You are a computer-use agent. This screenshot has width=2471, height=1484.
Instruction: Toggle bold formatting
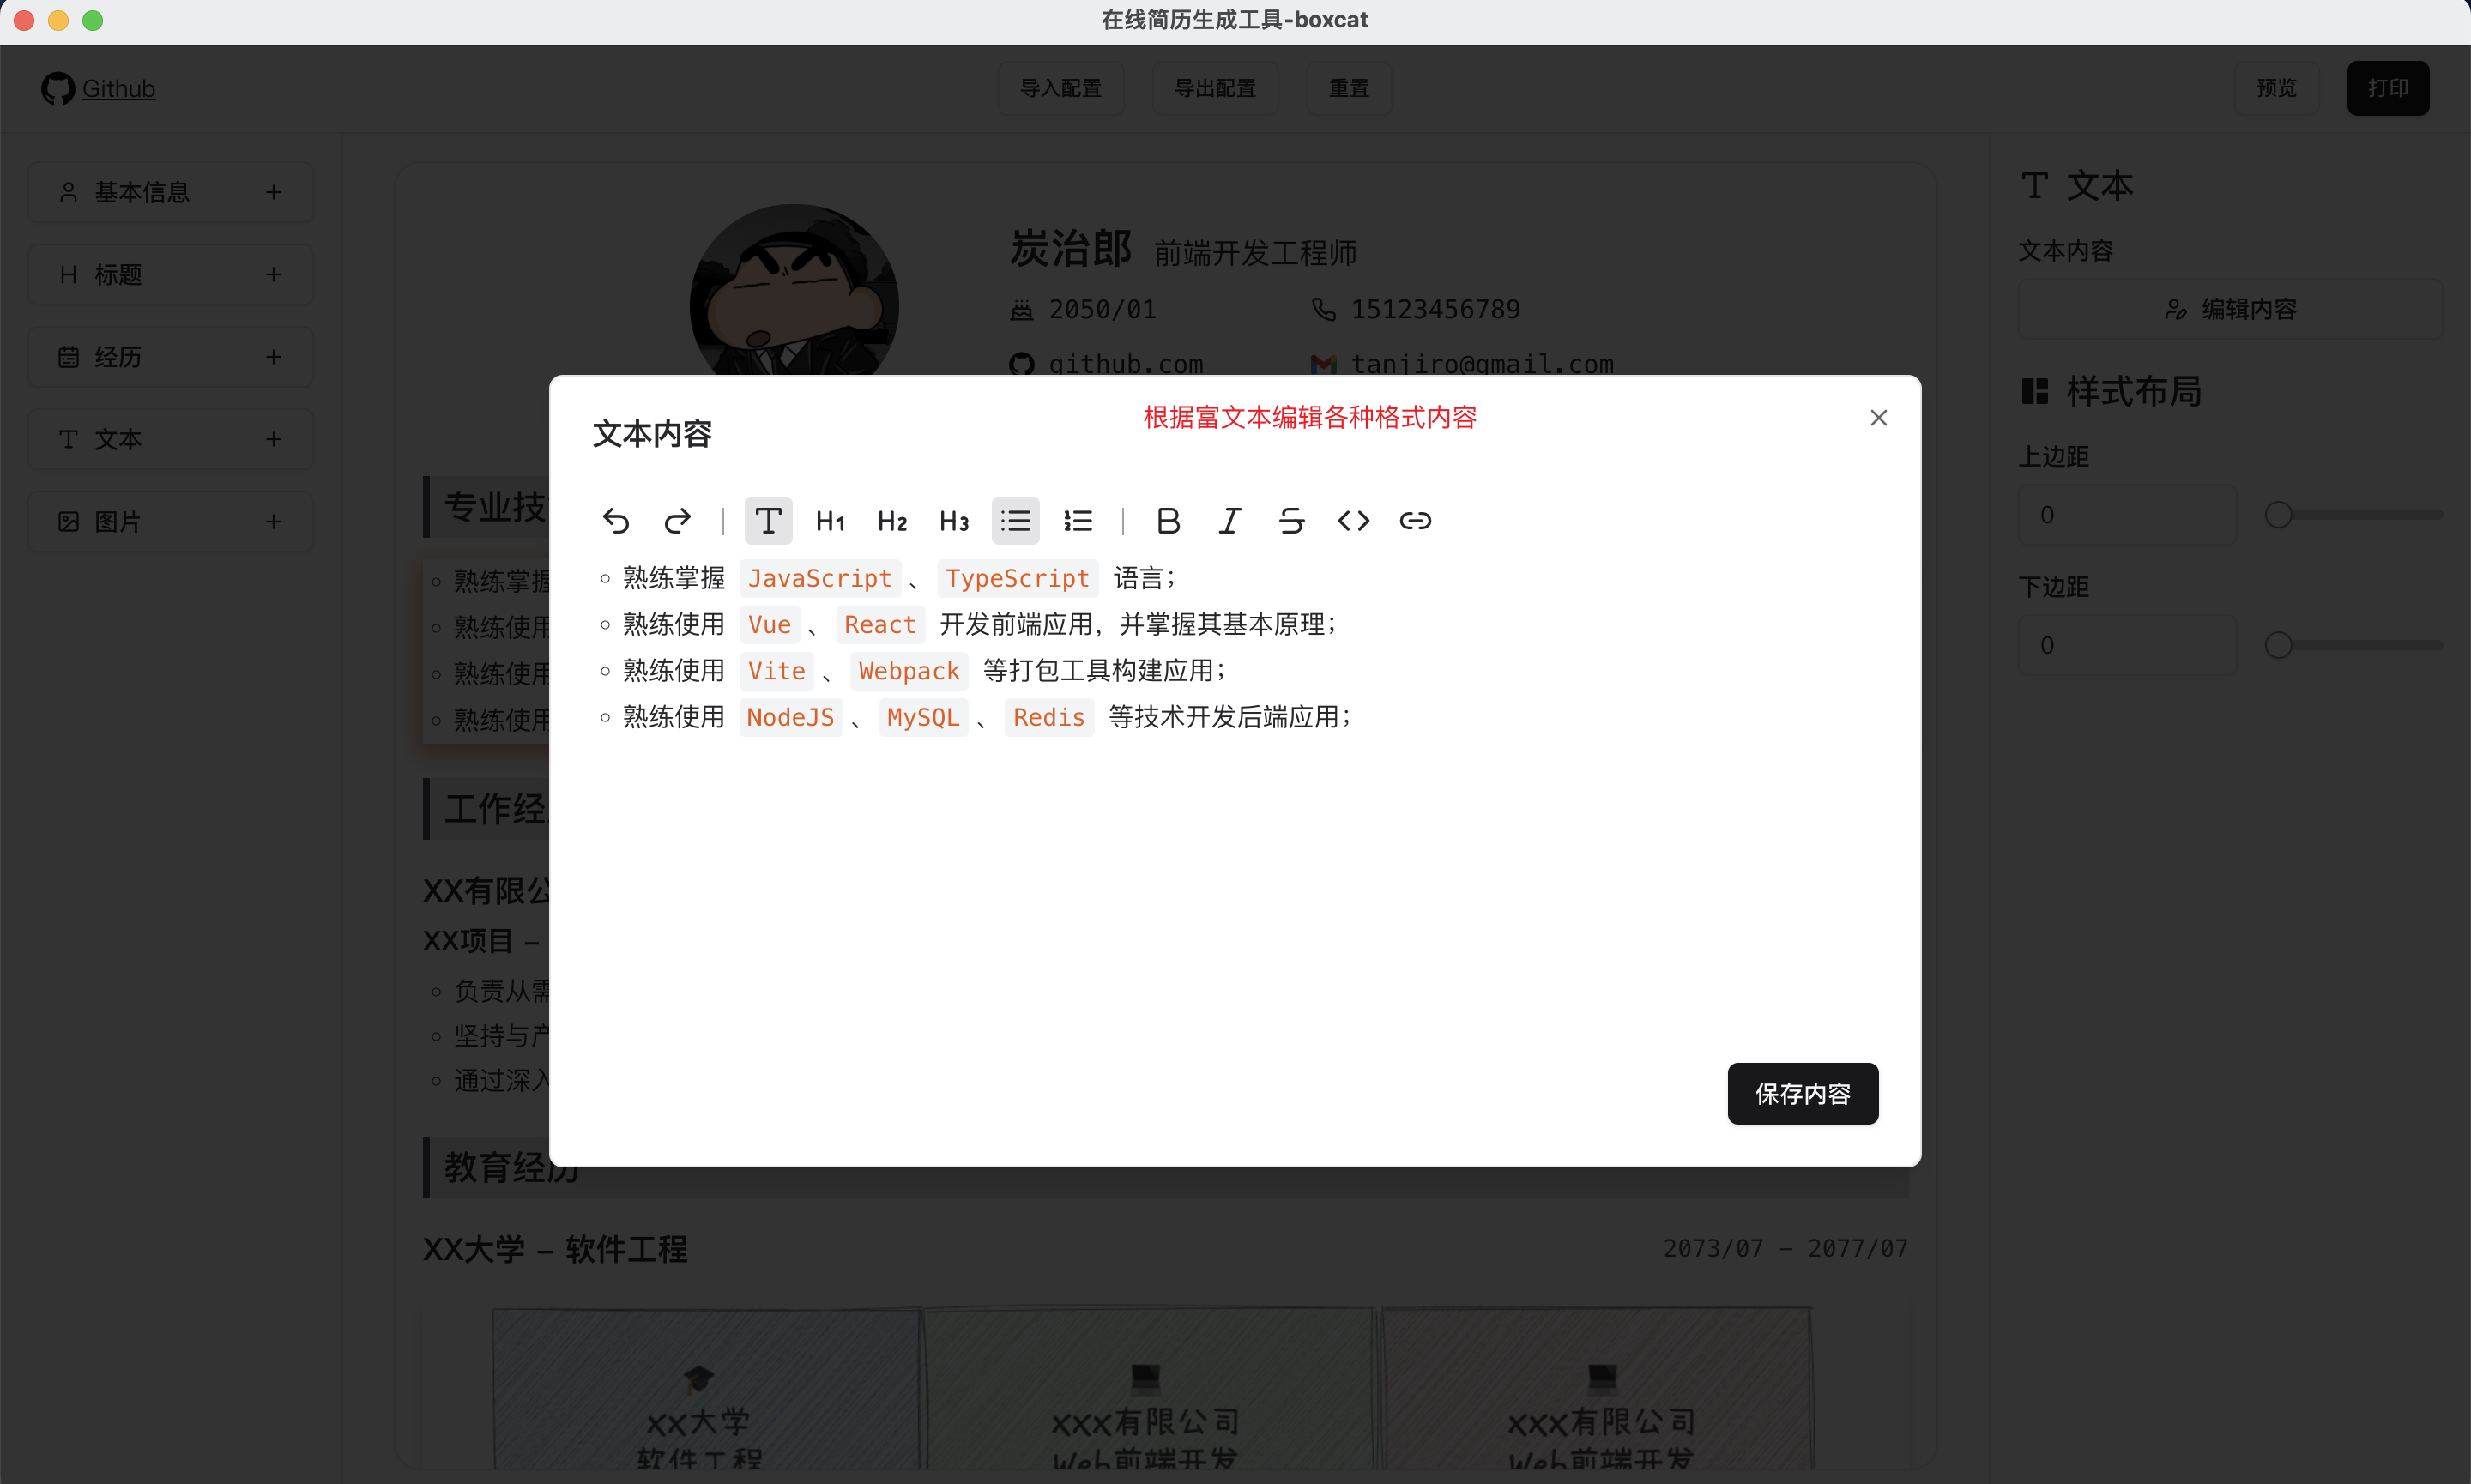click(x=1168, y=521)
